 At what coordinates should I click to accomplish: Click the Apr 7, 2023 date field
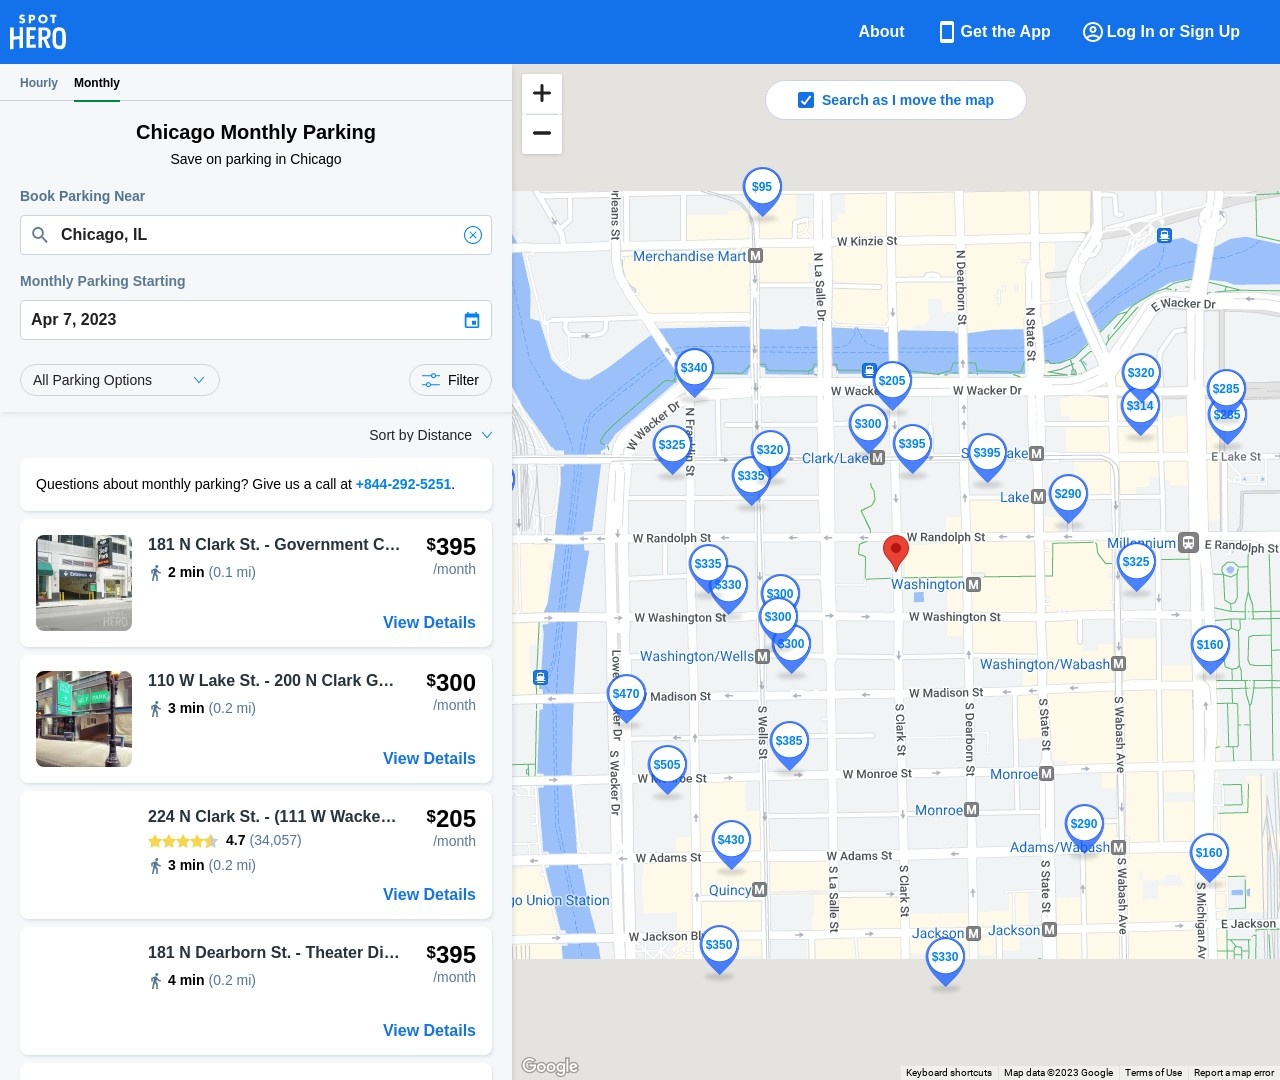tap(256, 320)
